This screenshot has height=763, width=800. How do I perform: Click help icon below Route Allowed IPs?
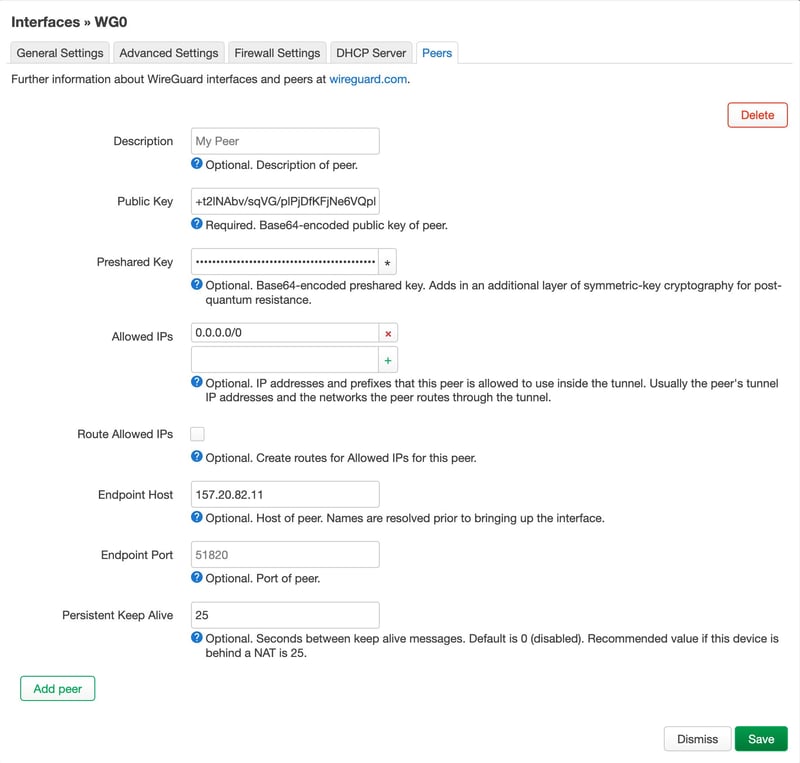point(197,458)
